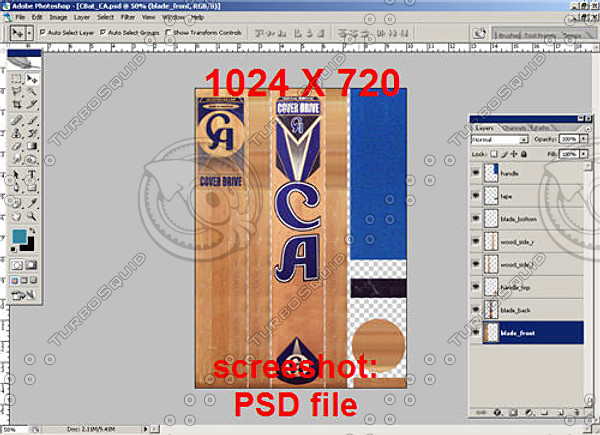Hide the blade_front layer eye icon
The width and height of the screenshot is (600, 435).
[476, 332]
